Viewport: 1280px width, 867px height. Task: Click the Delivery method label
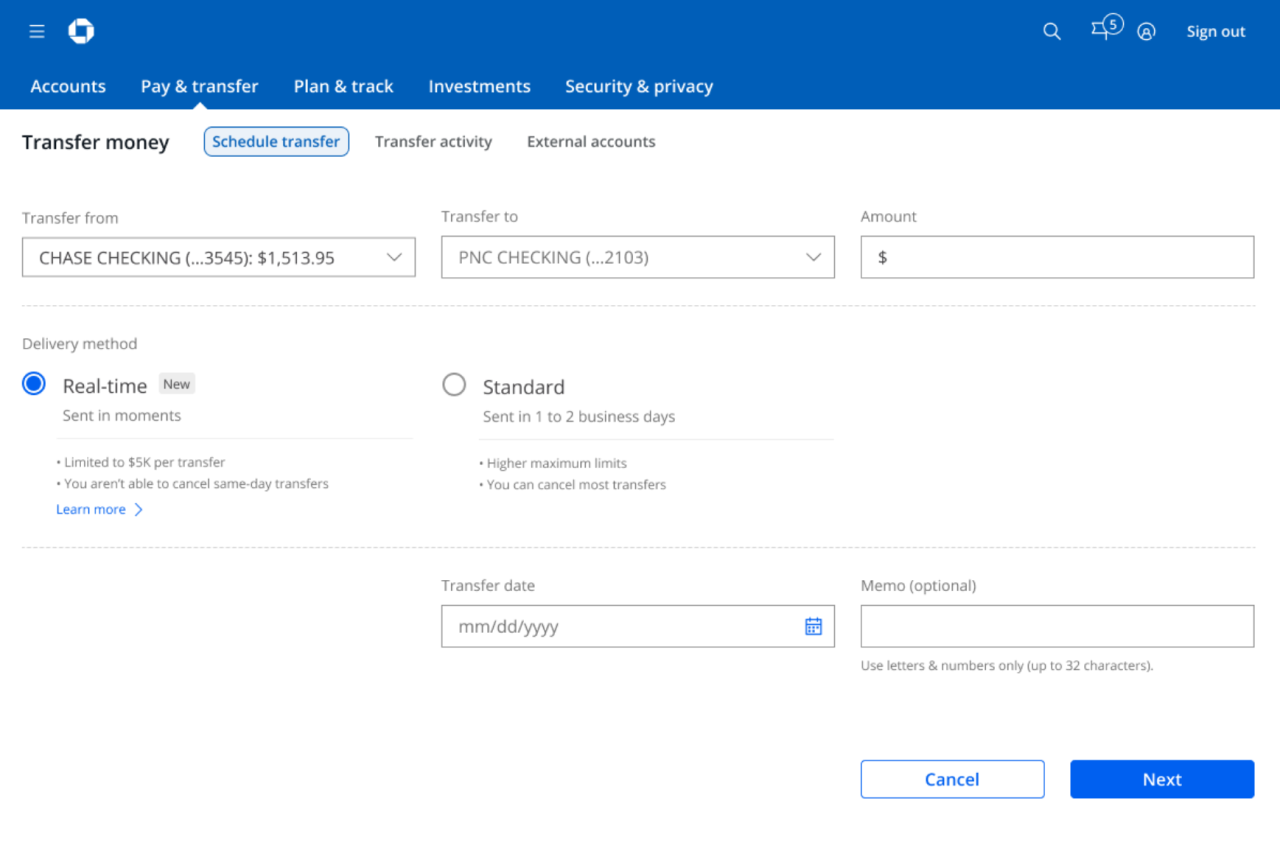click(80, 344)
